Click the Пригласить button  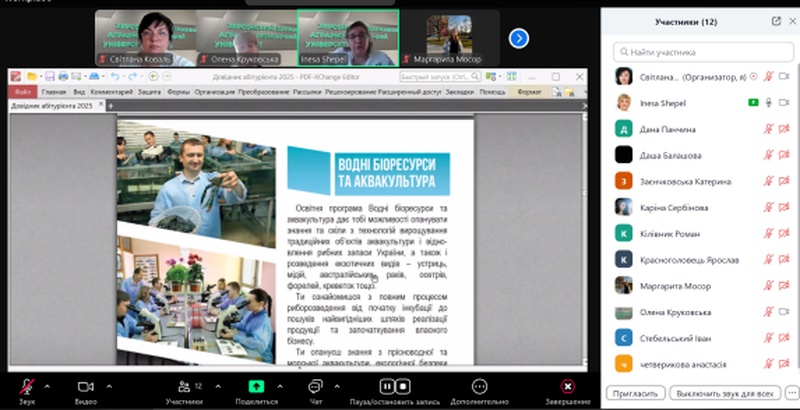click(636, 393)
